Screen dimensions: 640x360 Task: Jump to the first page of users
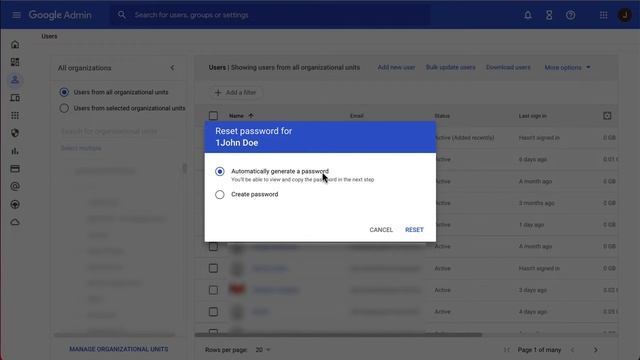point(507,350)
